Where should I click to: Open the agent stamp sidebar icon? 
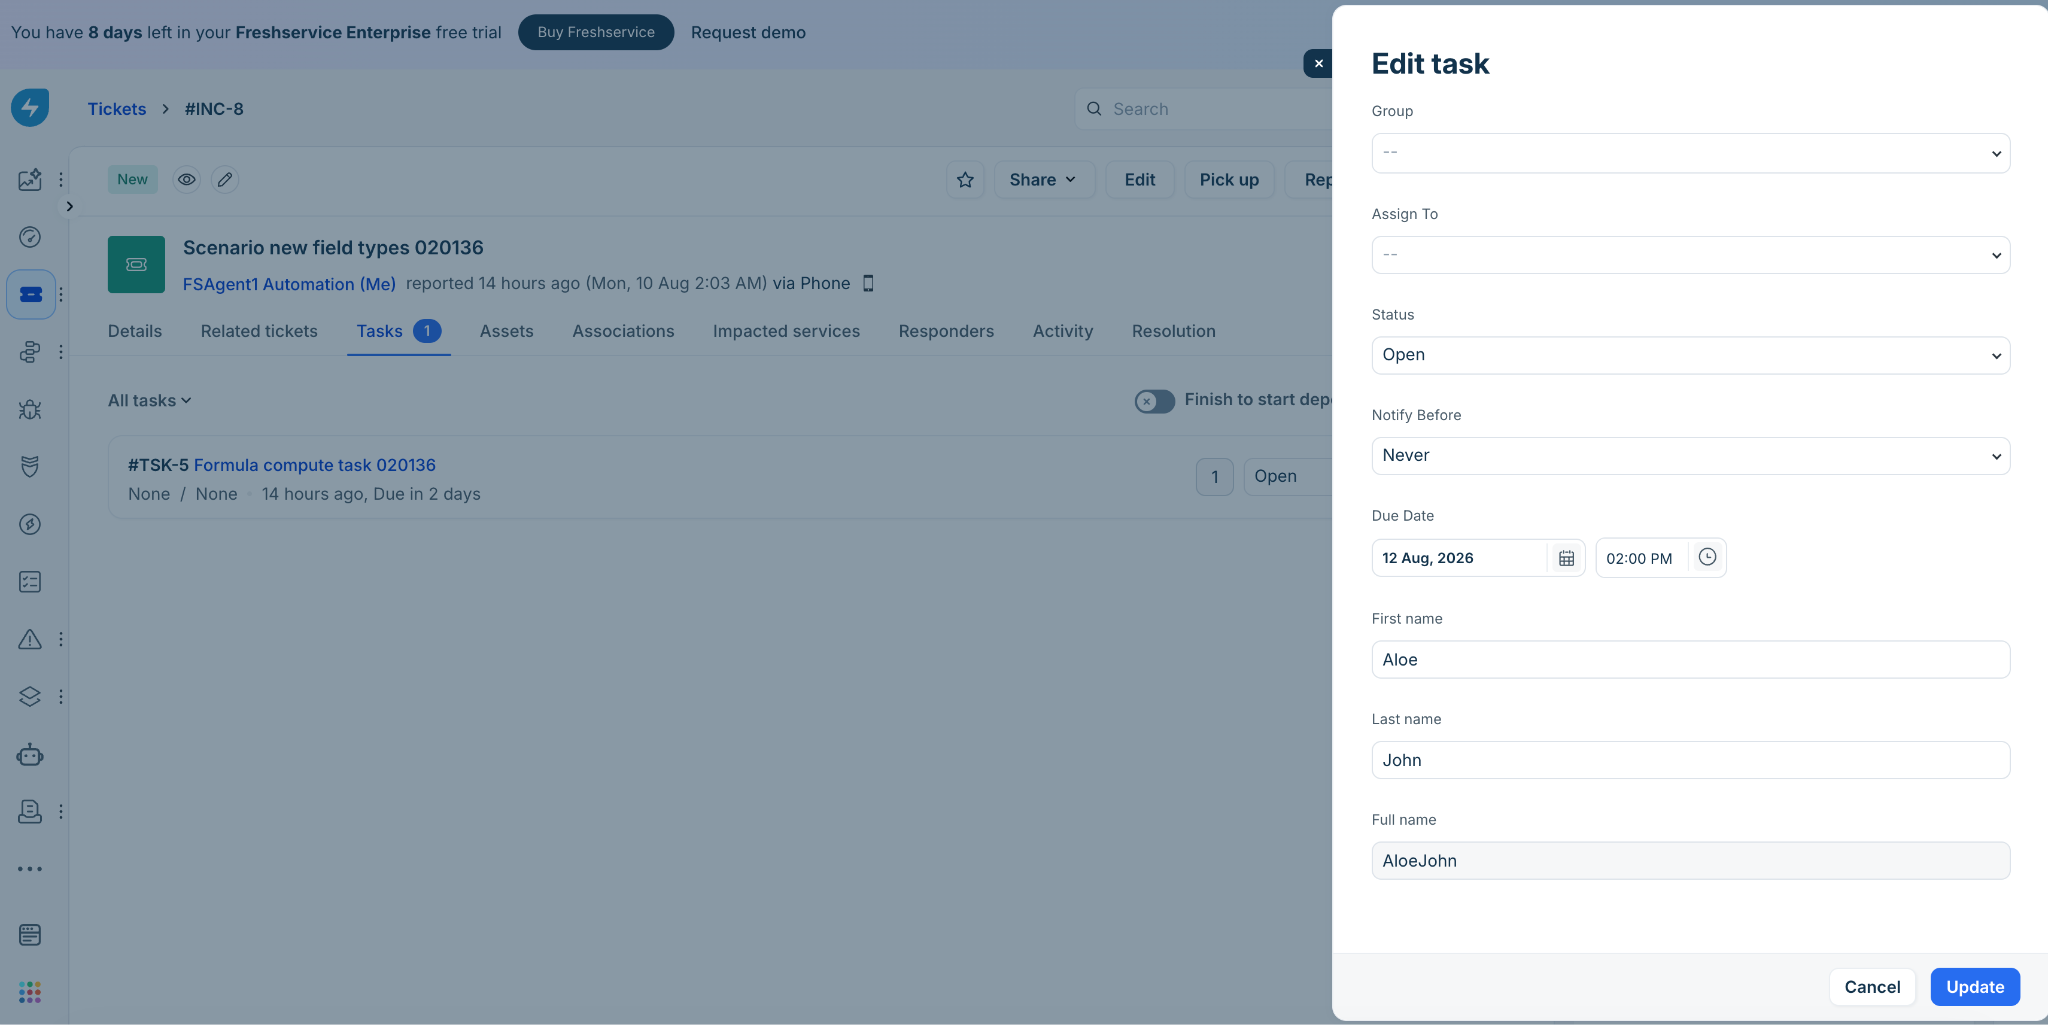click(x=30, y=812)
